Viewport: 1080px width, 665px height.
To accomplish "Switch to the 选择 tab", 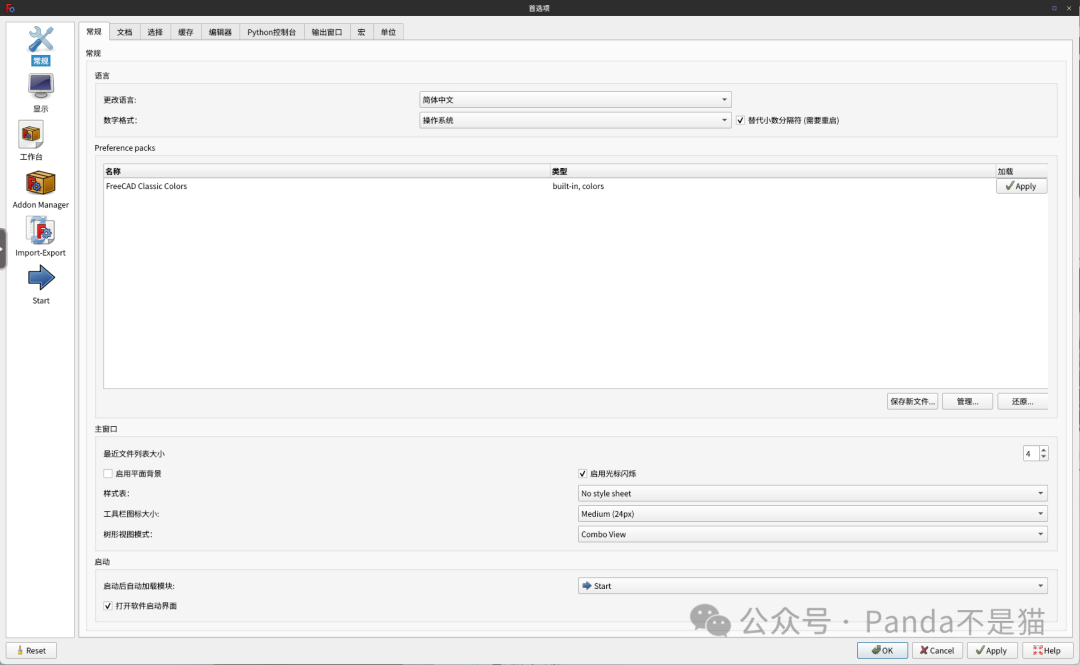I will tap(155, 32).
